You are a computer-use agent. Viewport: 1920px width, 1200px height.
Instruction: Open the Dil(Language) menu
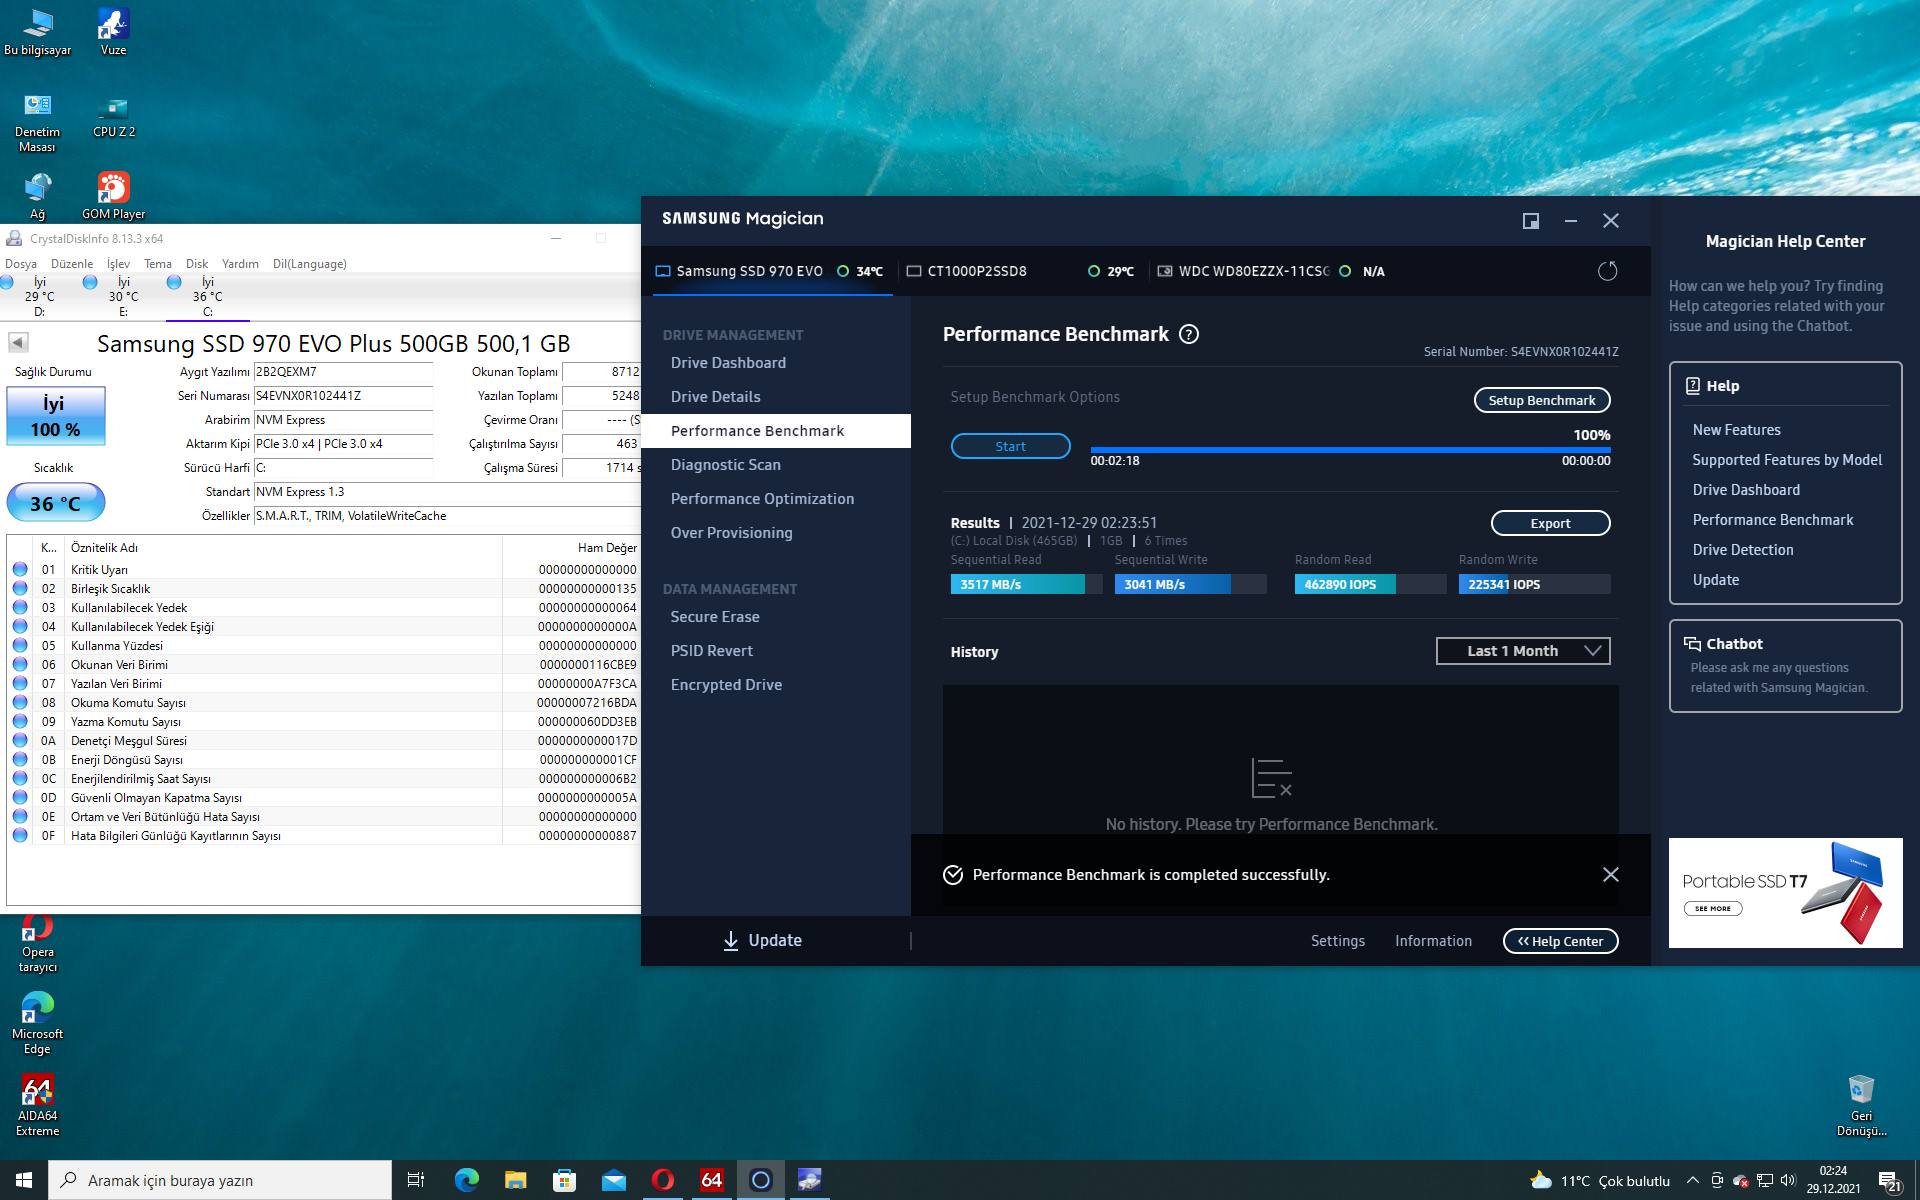tap(310, 264)
